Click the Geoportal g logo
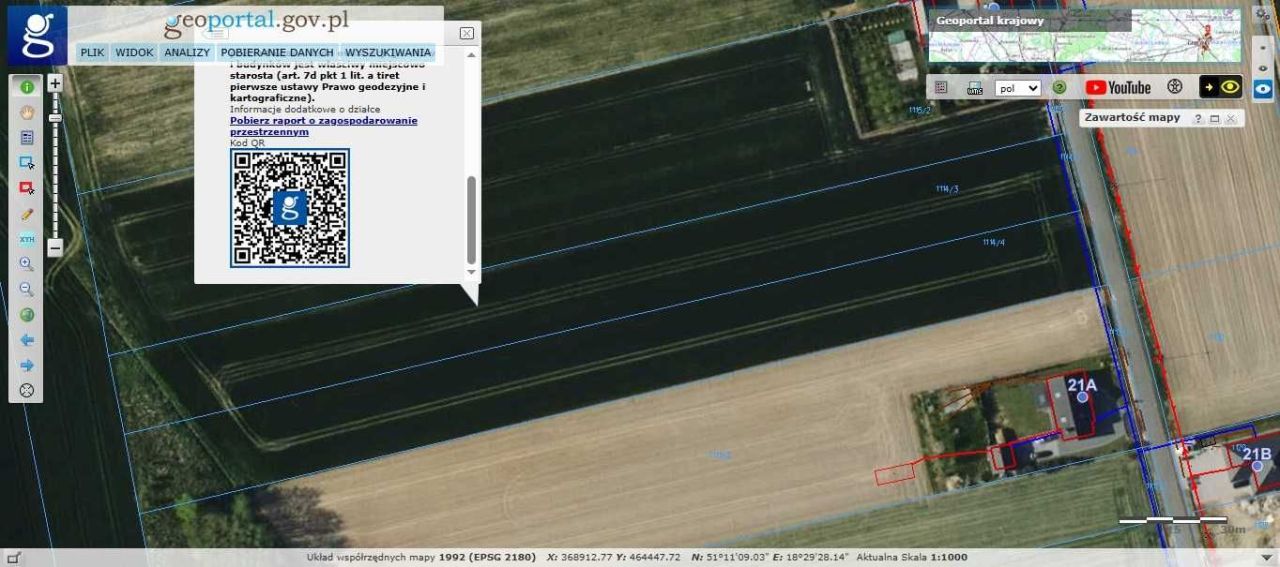The height and width of the screenshot is (567, 1280). click(38, 35)
